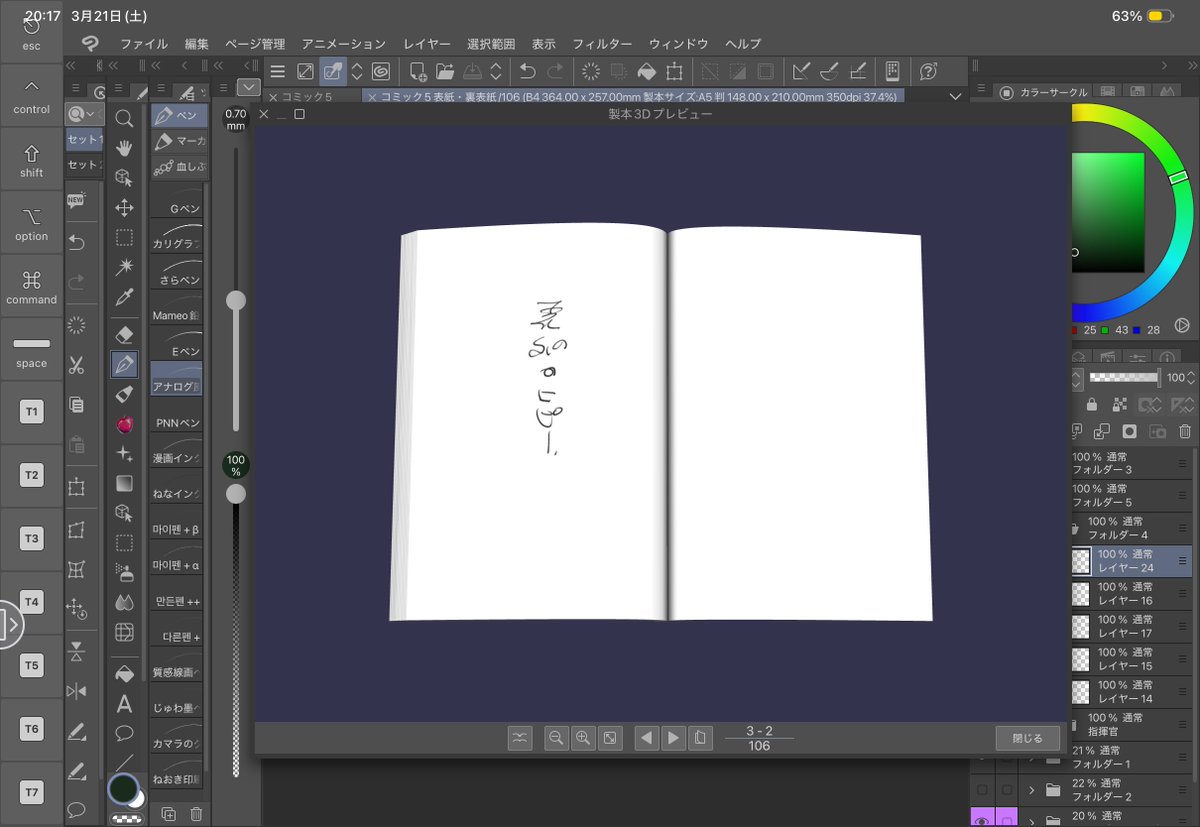
Task: Select the Gペン brush from the list
Action: coord(176,207)
